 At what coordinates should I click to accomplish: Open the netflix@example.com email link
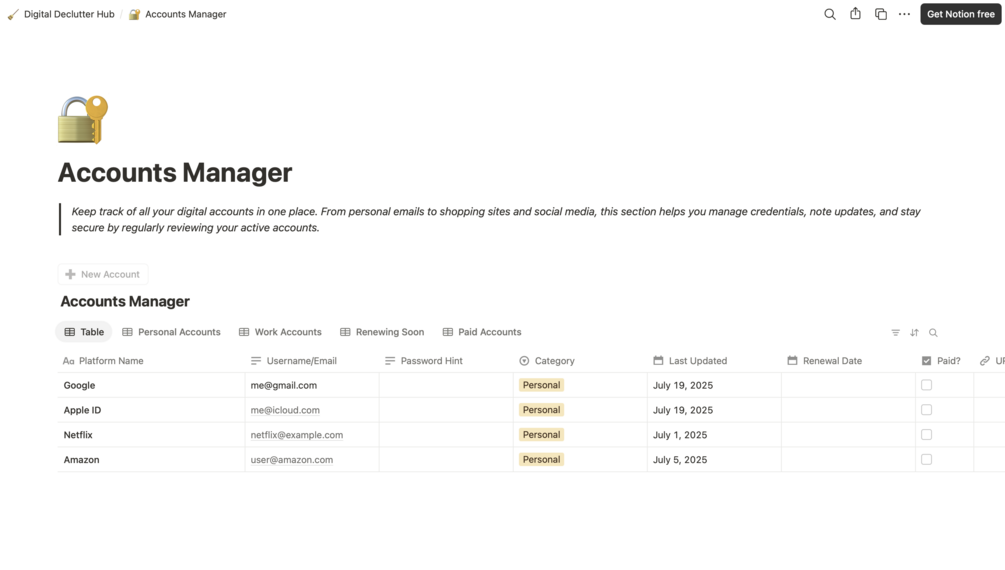297,435
